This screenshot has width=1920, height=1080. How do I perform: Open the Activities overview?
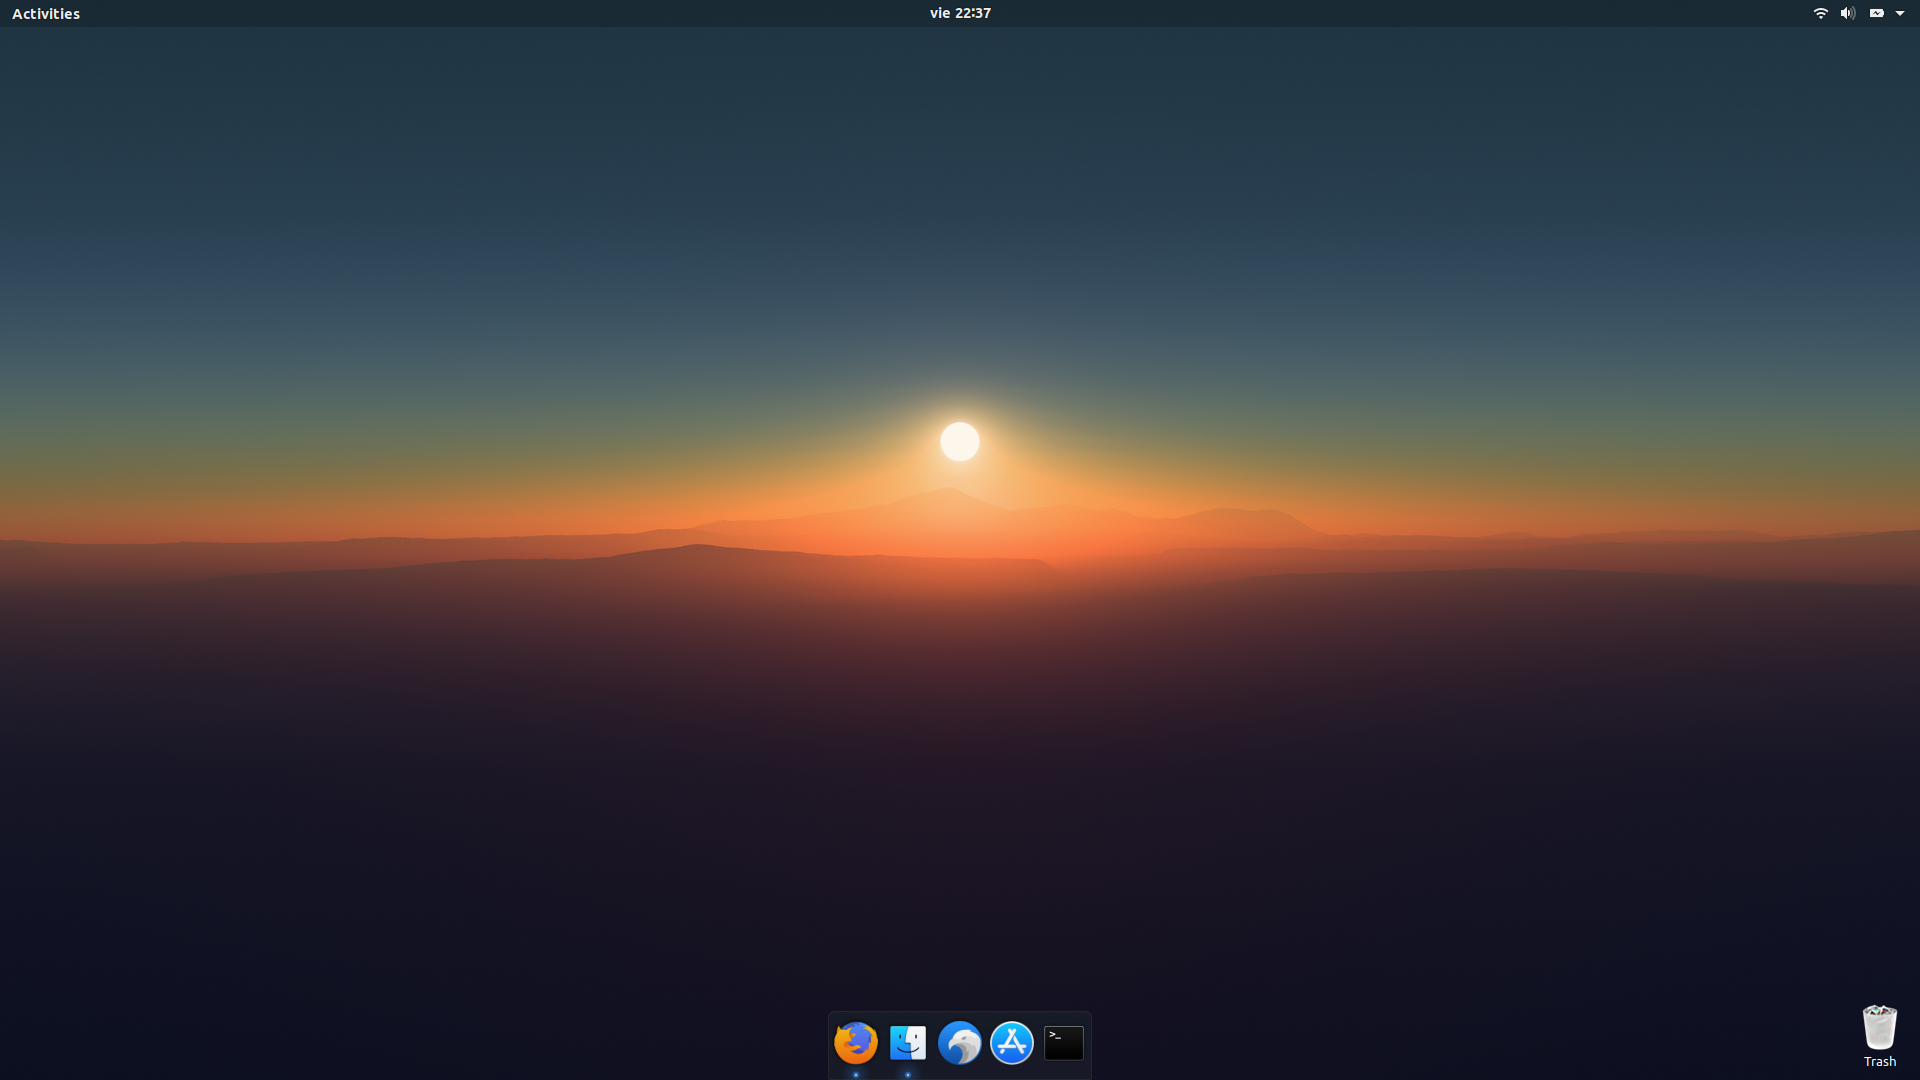46,13
